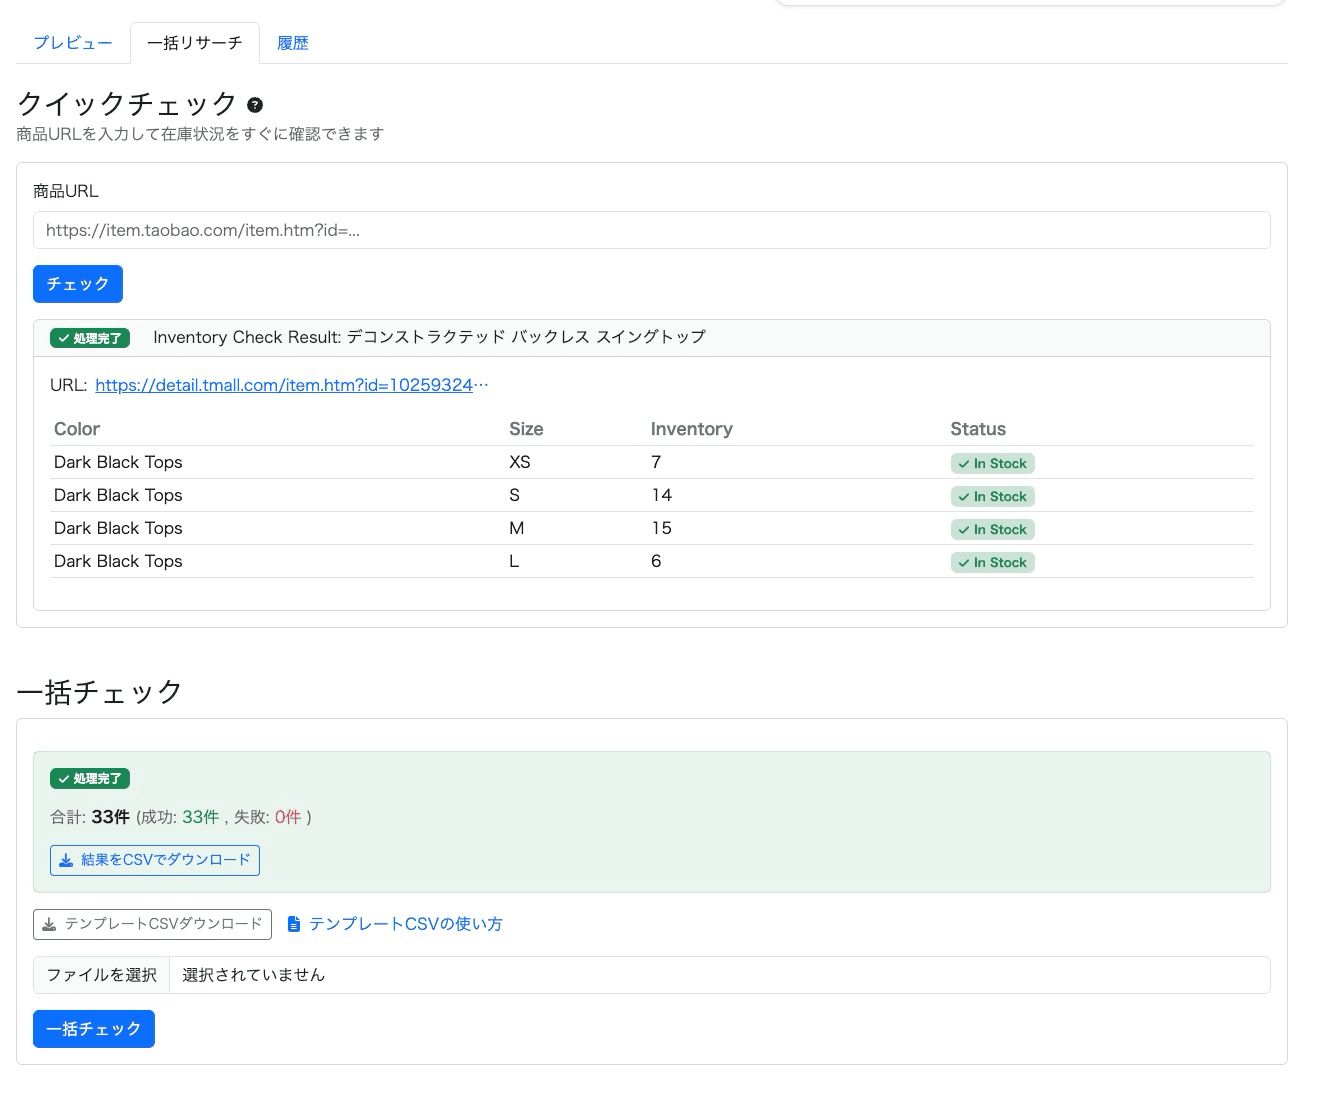Click inventory value 14
The width and height of the screenshot is (1328, 1094).
pyautogui.click(x=662, y=495)
